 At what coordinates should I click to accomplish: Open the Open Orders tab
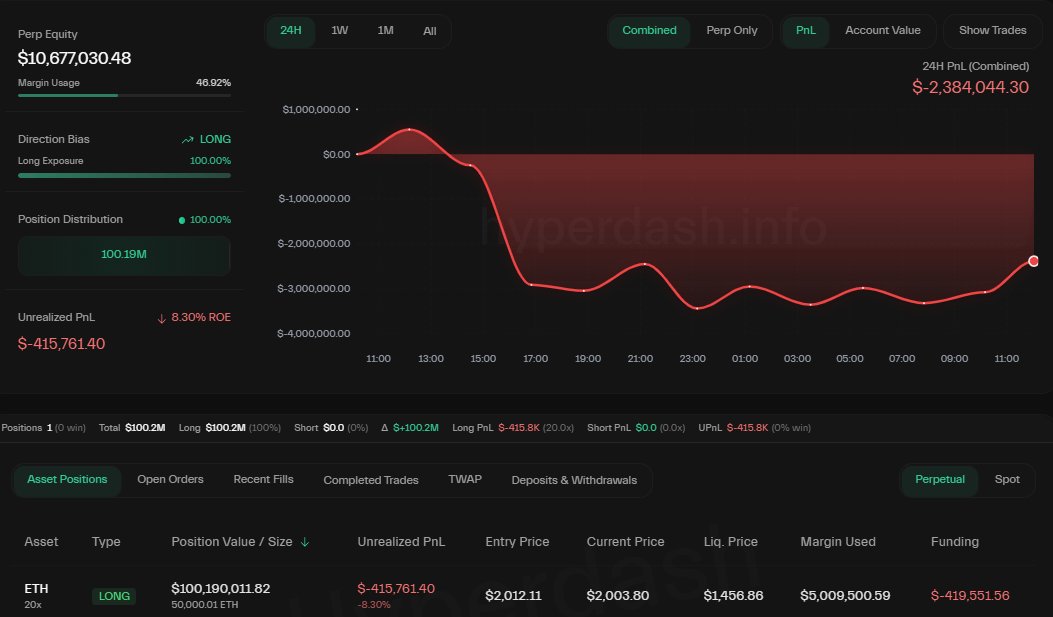coord(170,480)
